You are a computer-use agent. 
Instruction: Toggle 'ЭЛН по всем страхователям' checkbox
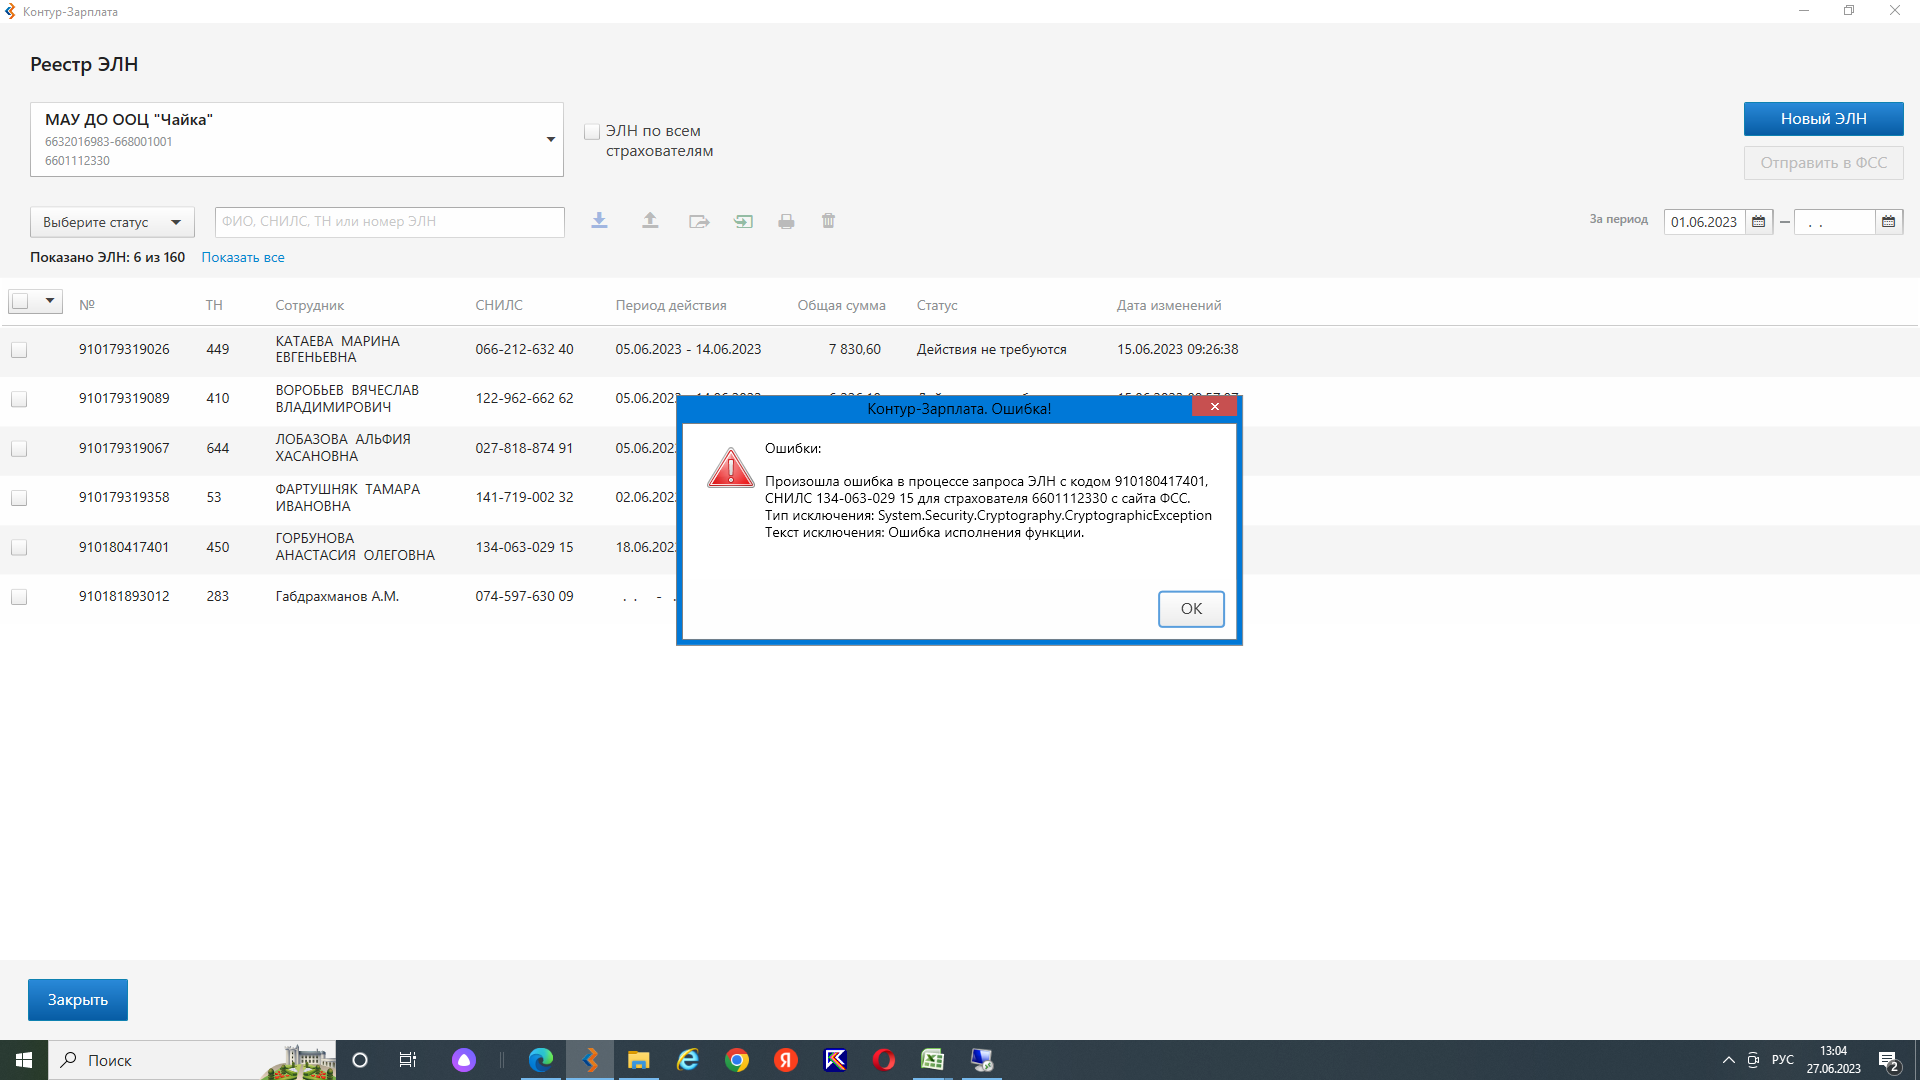click(592, 132)
